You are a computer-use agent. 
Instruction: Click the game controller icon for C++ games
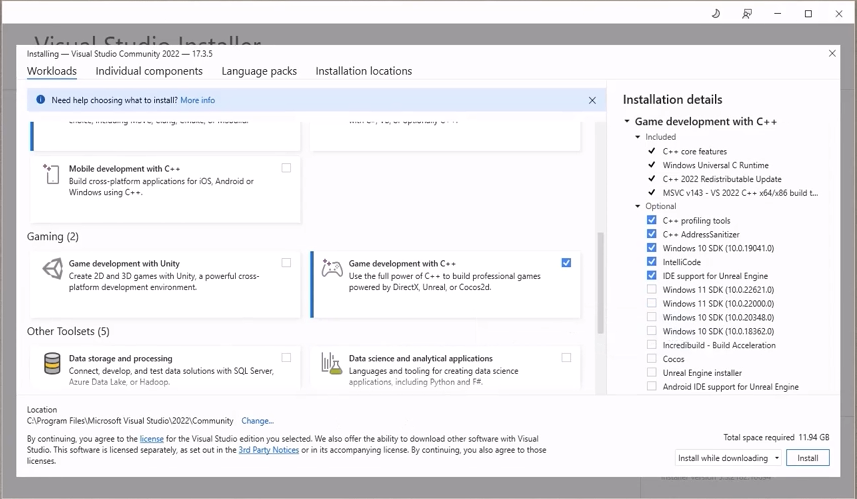coord(332,268)
